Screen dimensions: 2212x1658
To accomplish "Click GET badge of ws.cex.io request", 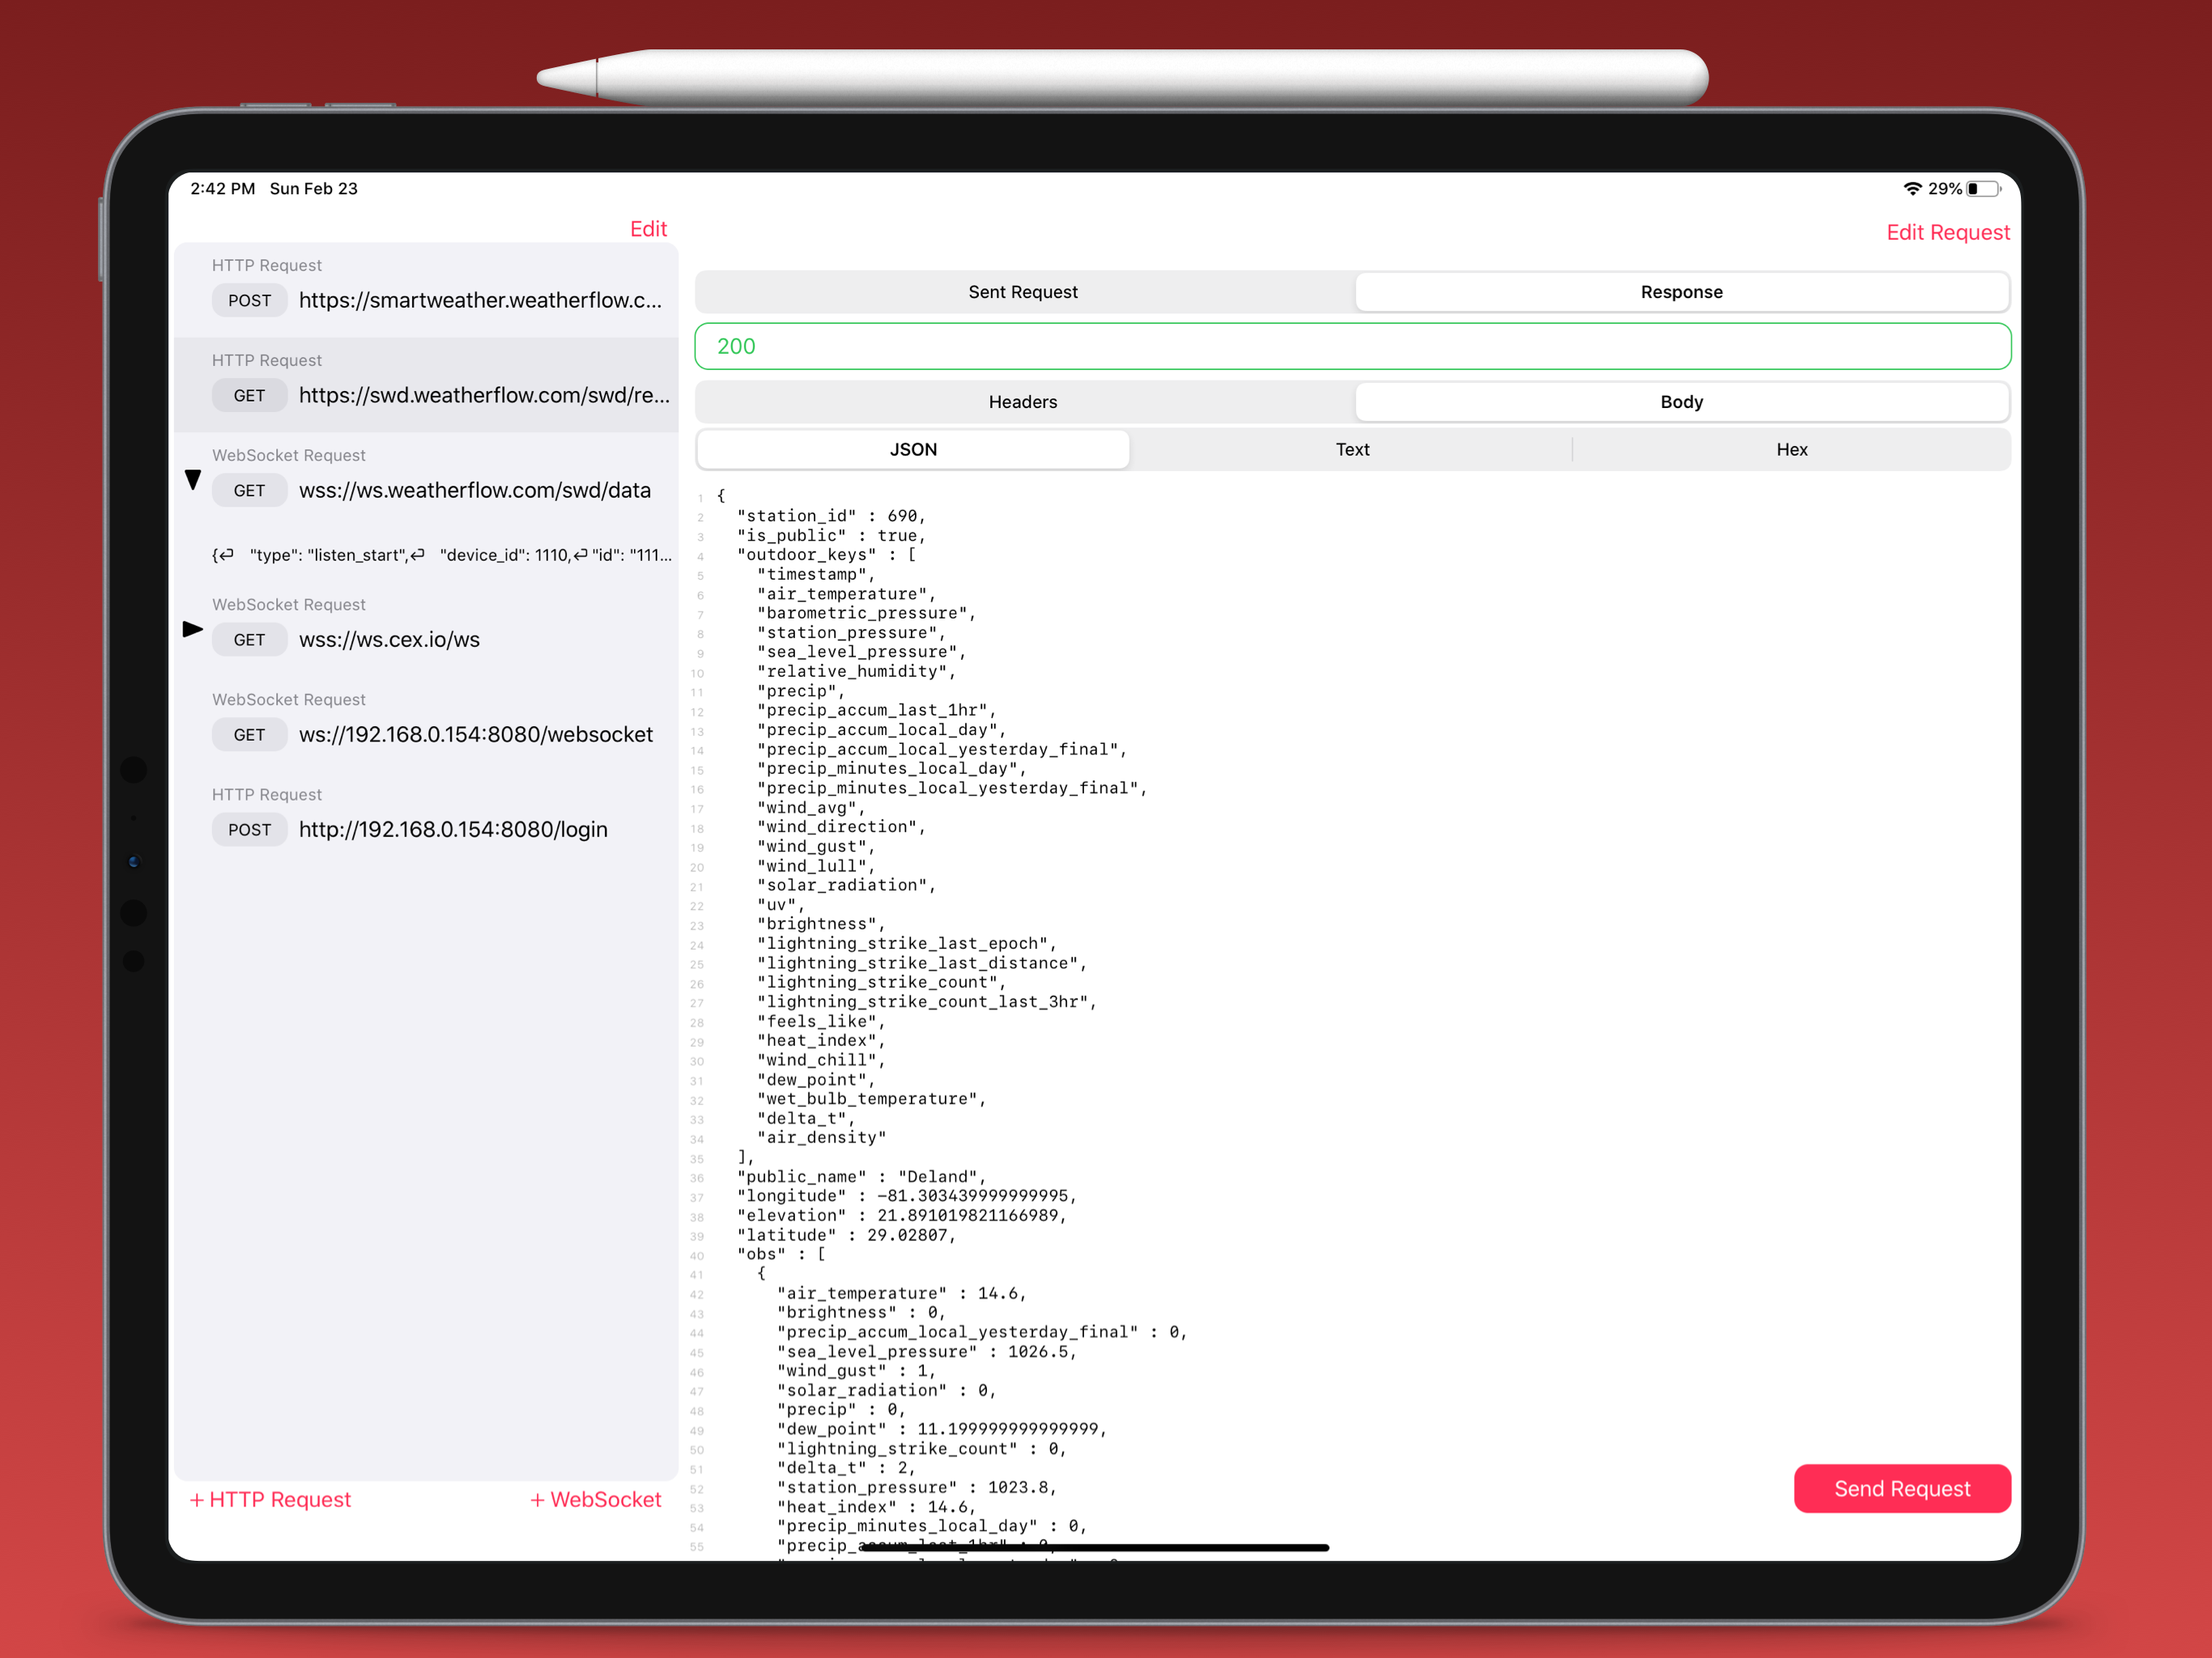I will tap(249, 640).
